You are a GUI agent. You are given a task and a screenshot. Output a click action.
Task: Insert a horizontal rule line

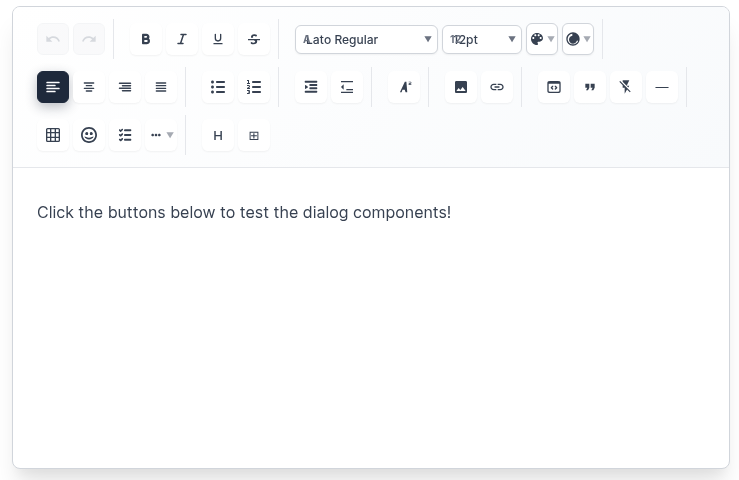point(662,87)
